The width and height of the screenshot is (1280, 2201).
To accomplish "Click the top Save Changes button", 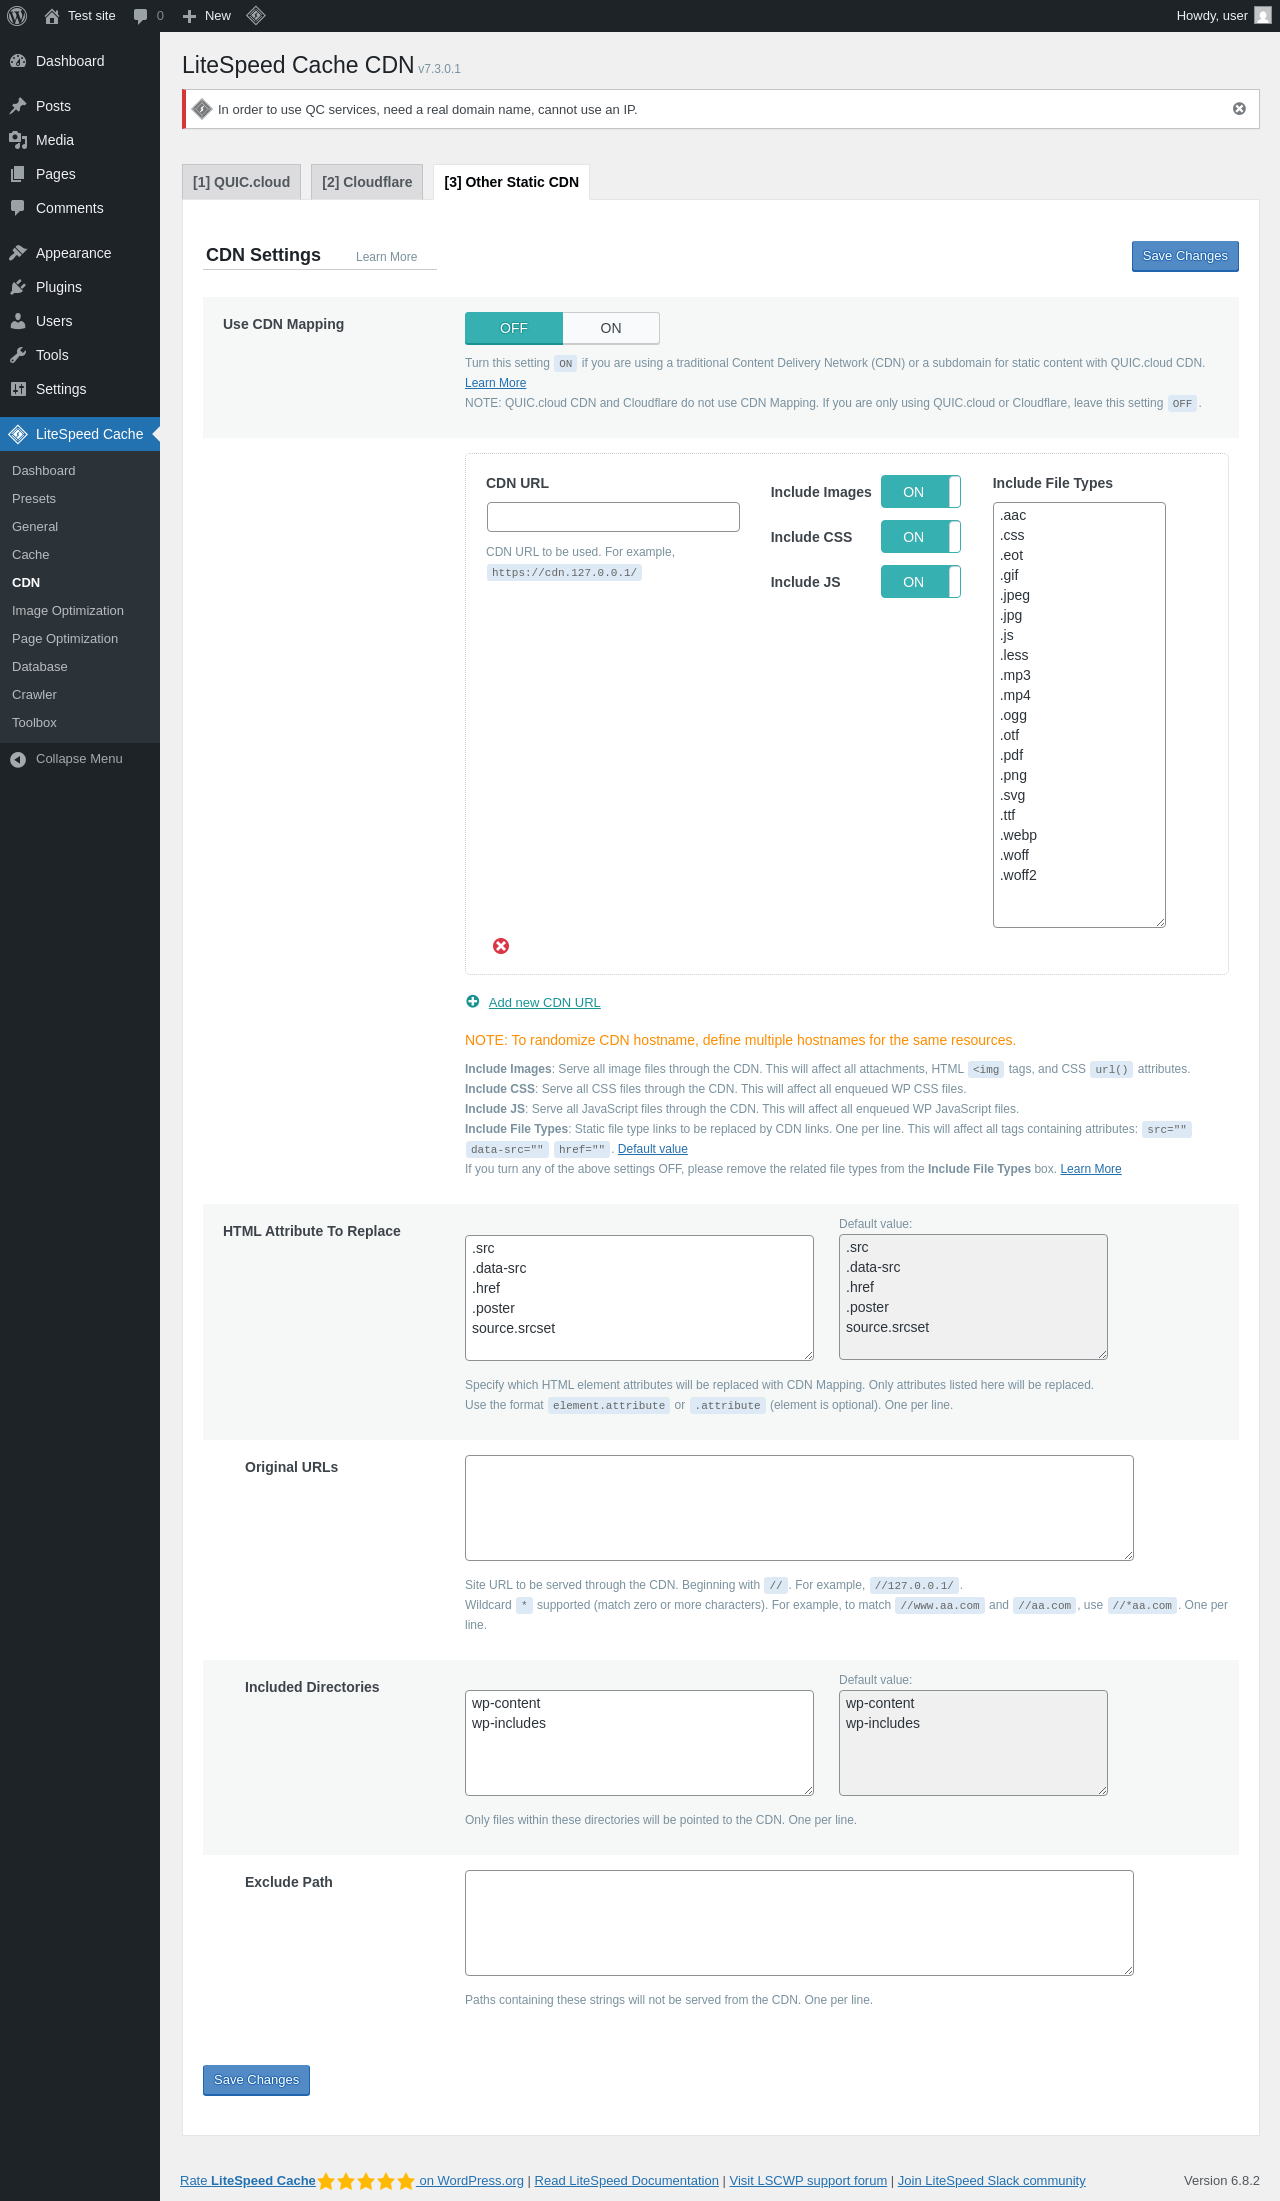I will point(1185,256).
